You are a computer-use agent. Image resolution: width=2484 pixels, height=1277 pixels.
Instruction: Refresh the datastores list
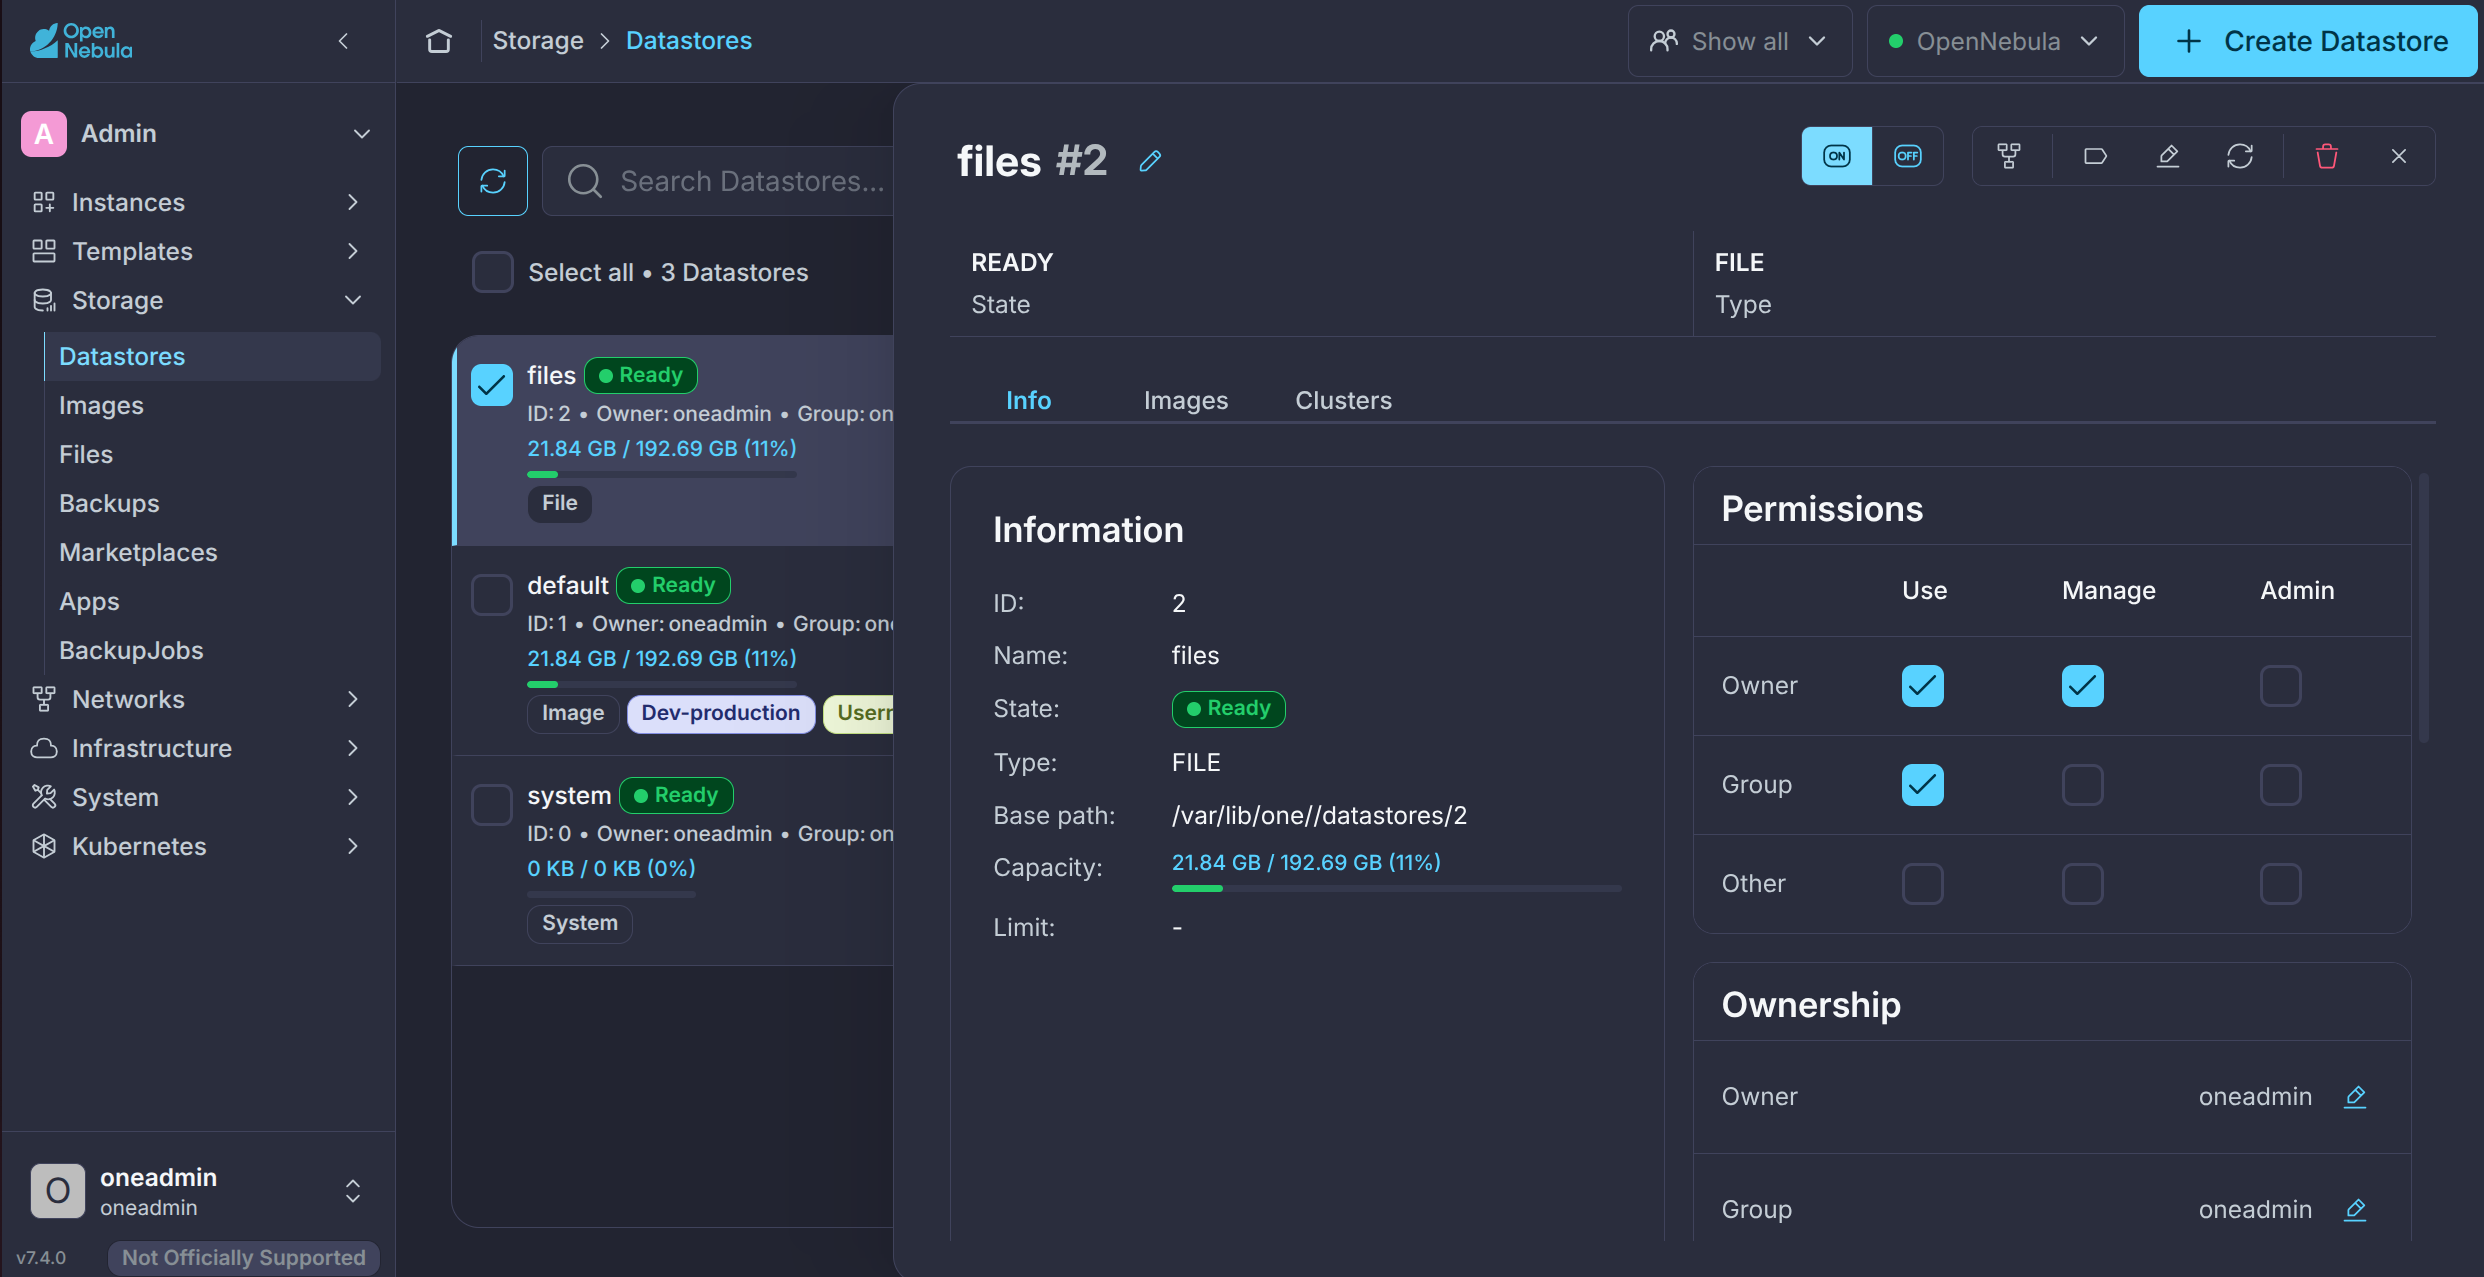pos(493,181)
